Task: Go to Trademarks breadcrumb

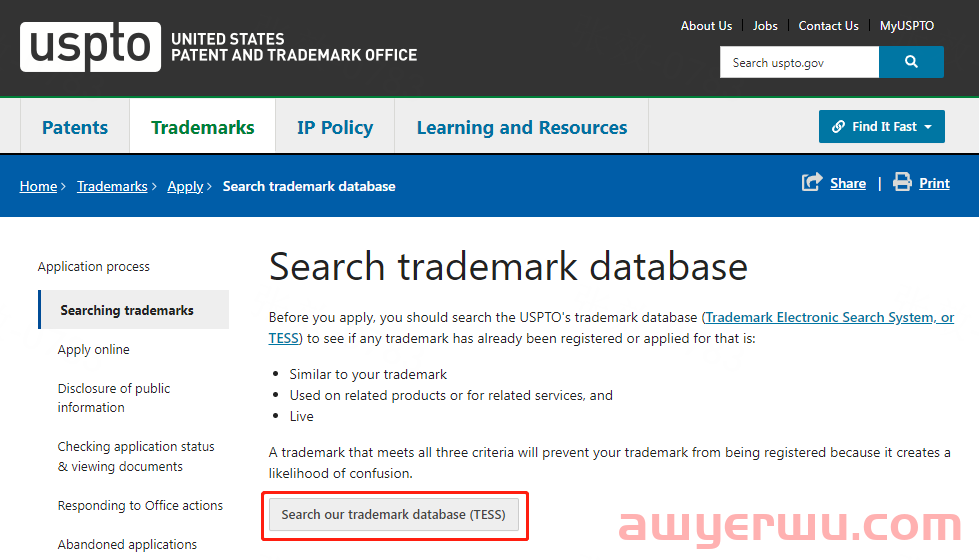Action: 112,186
